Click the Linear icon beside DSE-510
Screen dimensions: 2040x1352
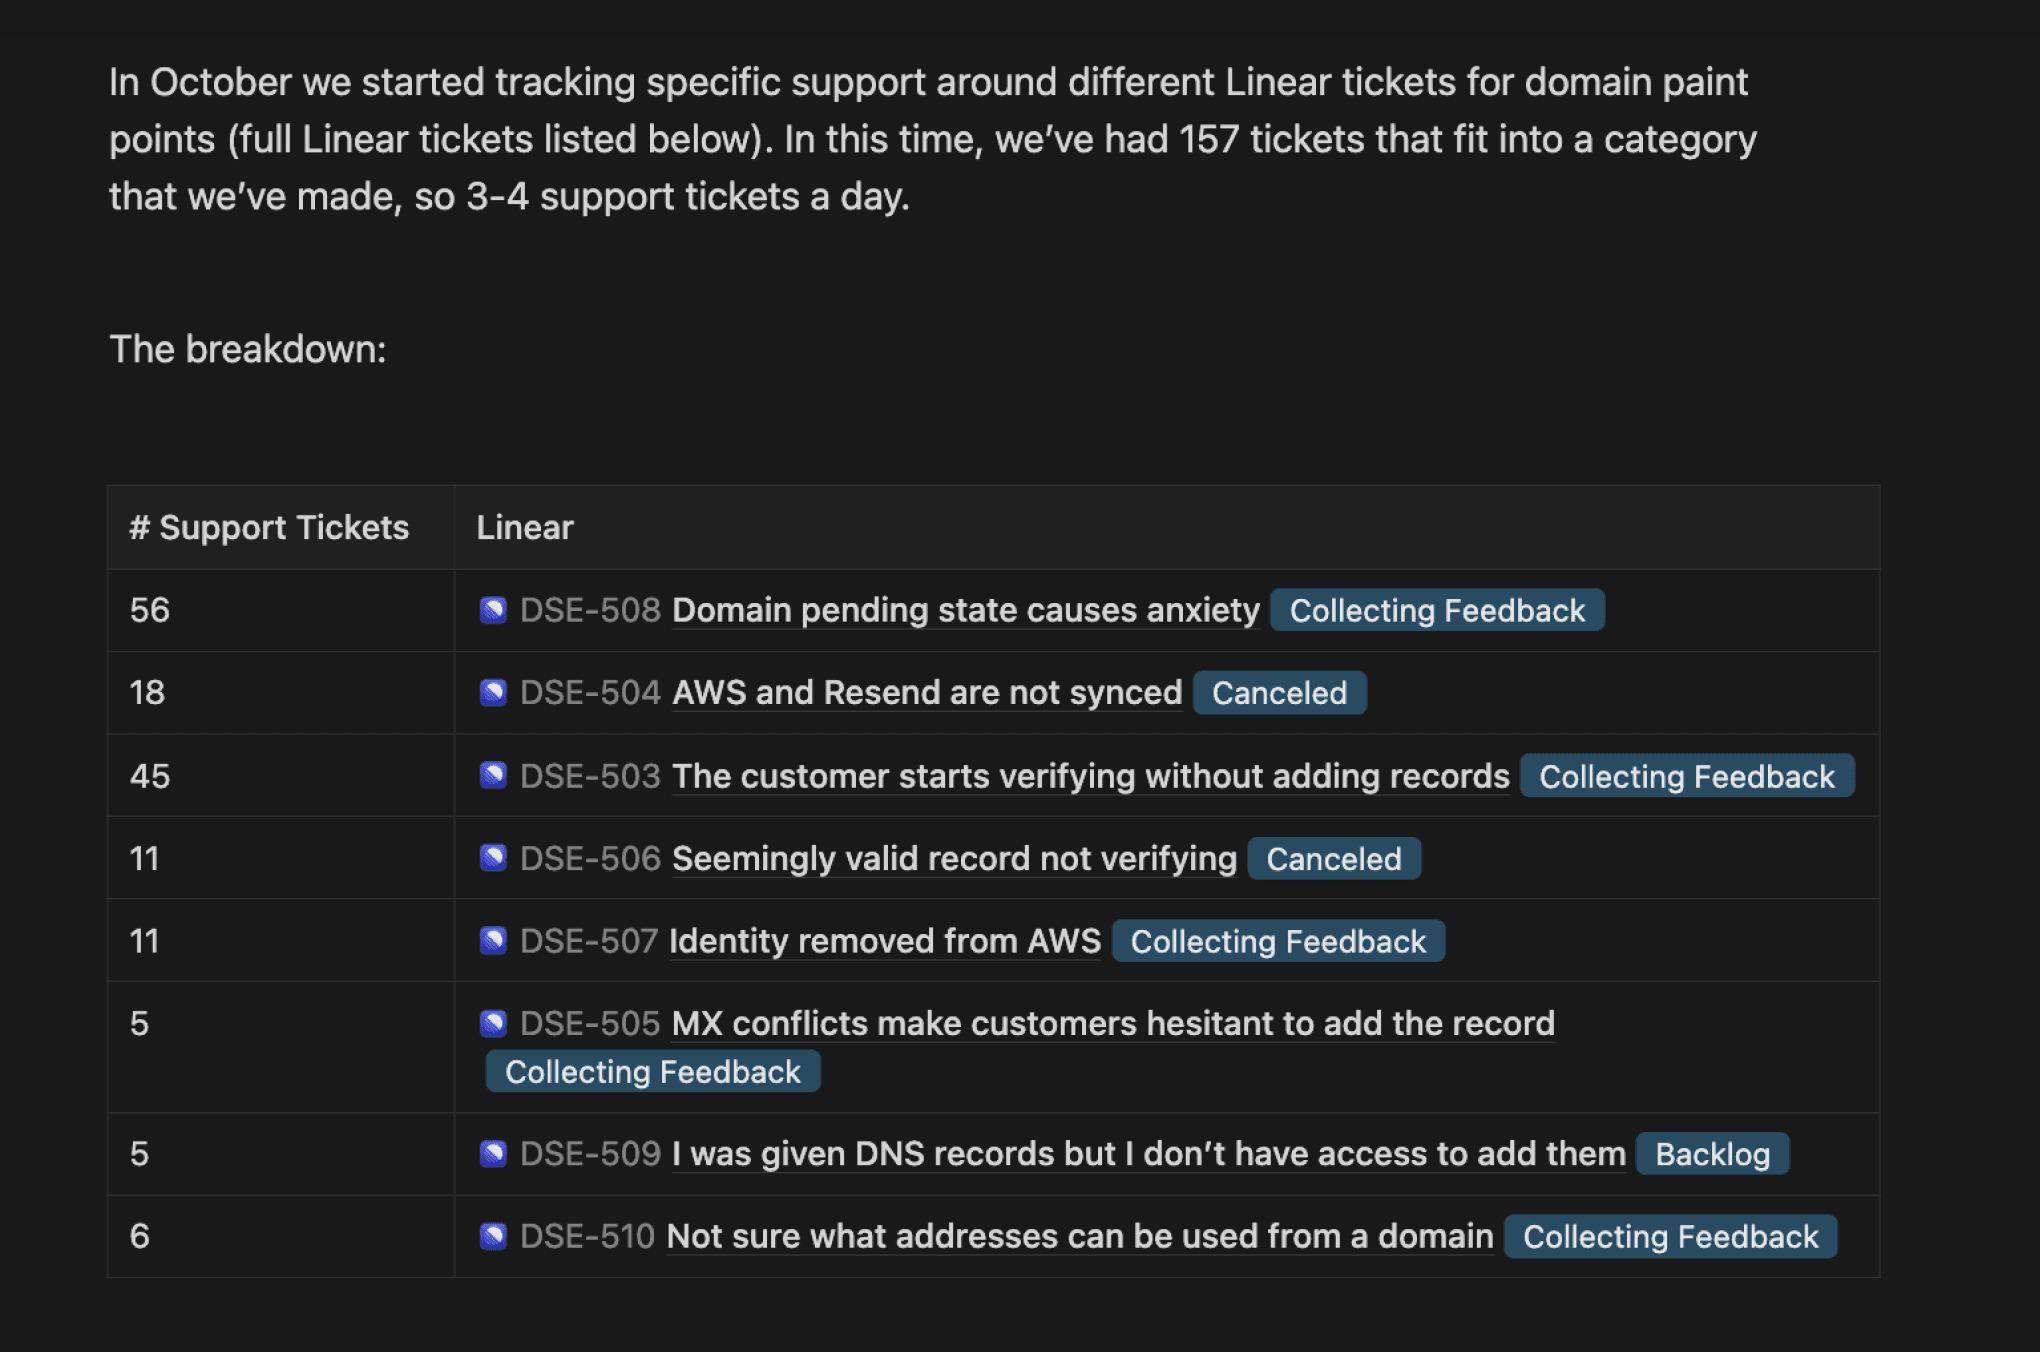tap(493, 1237)
